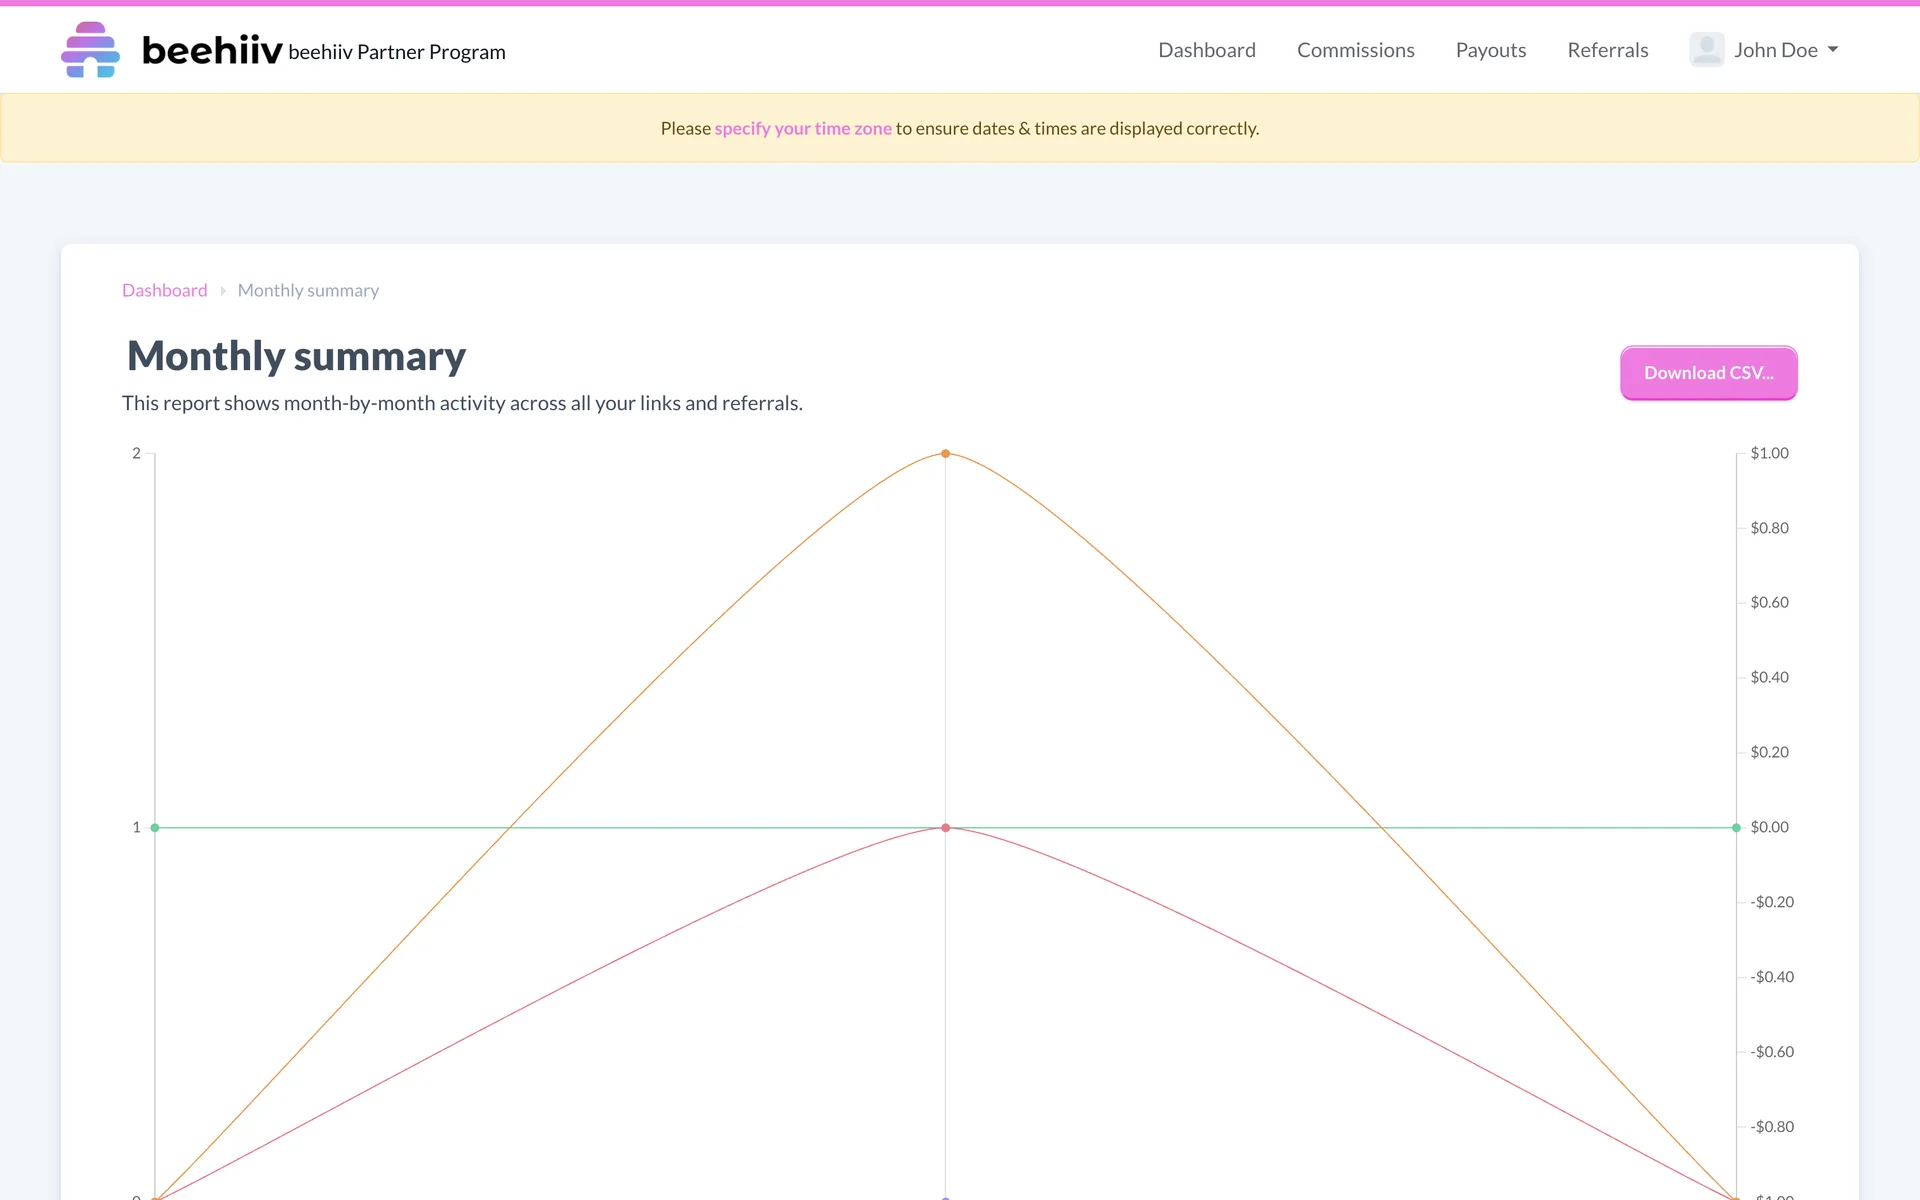This screenshot has width=1920, height=1200.
Task: Click the Monthly summary breadcrumb text
Action: coord(308,291)
